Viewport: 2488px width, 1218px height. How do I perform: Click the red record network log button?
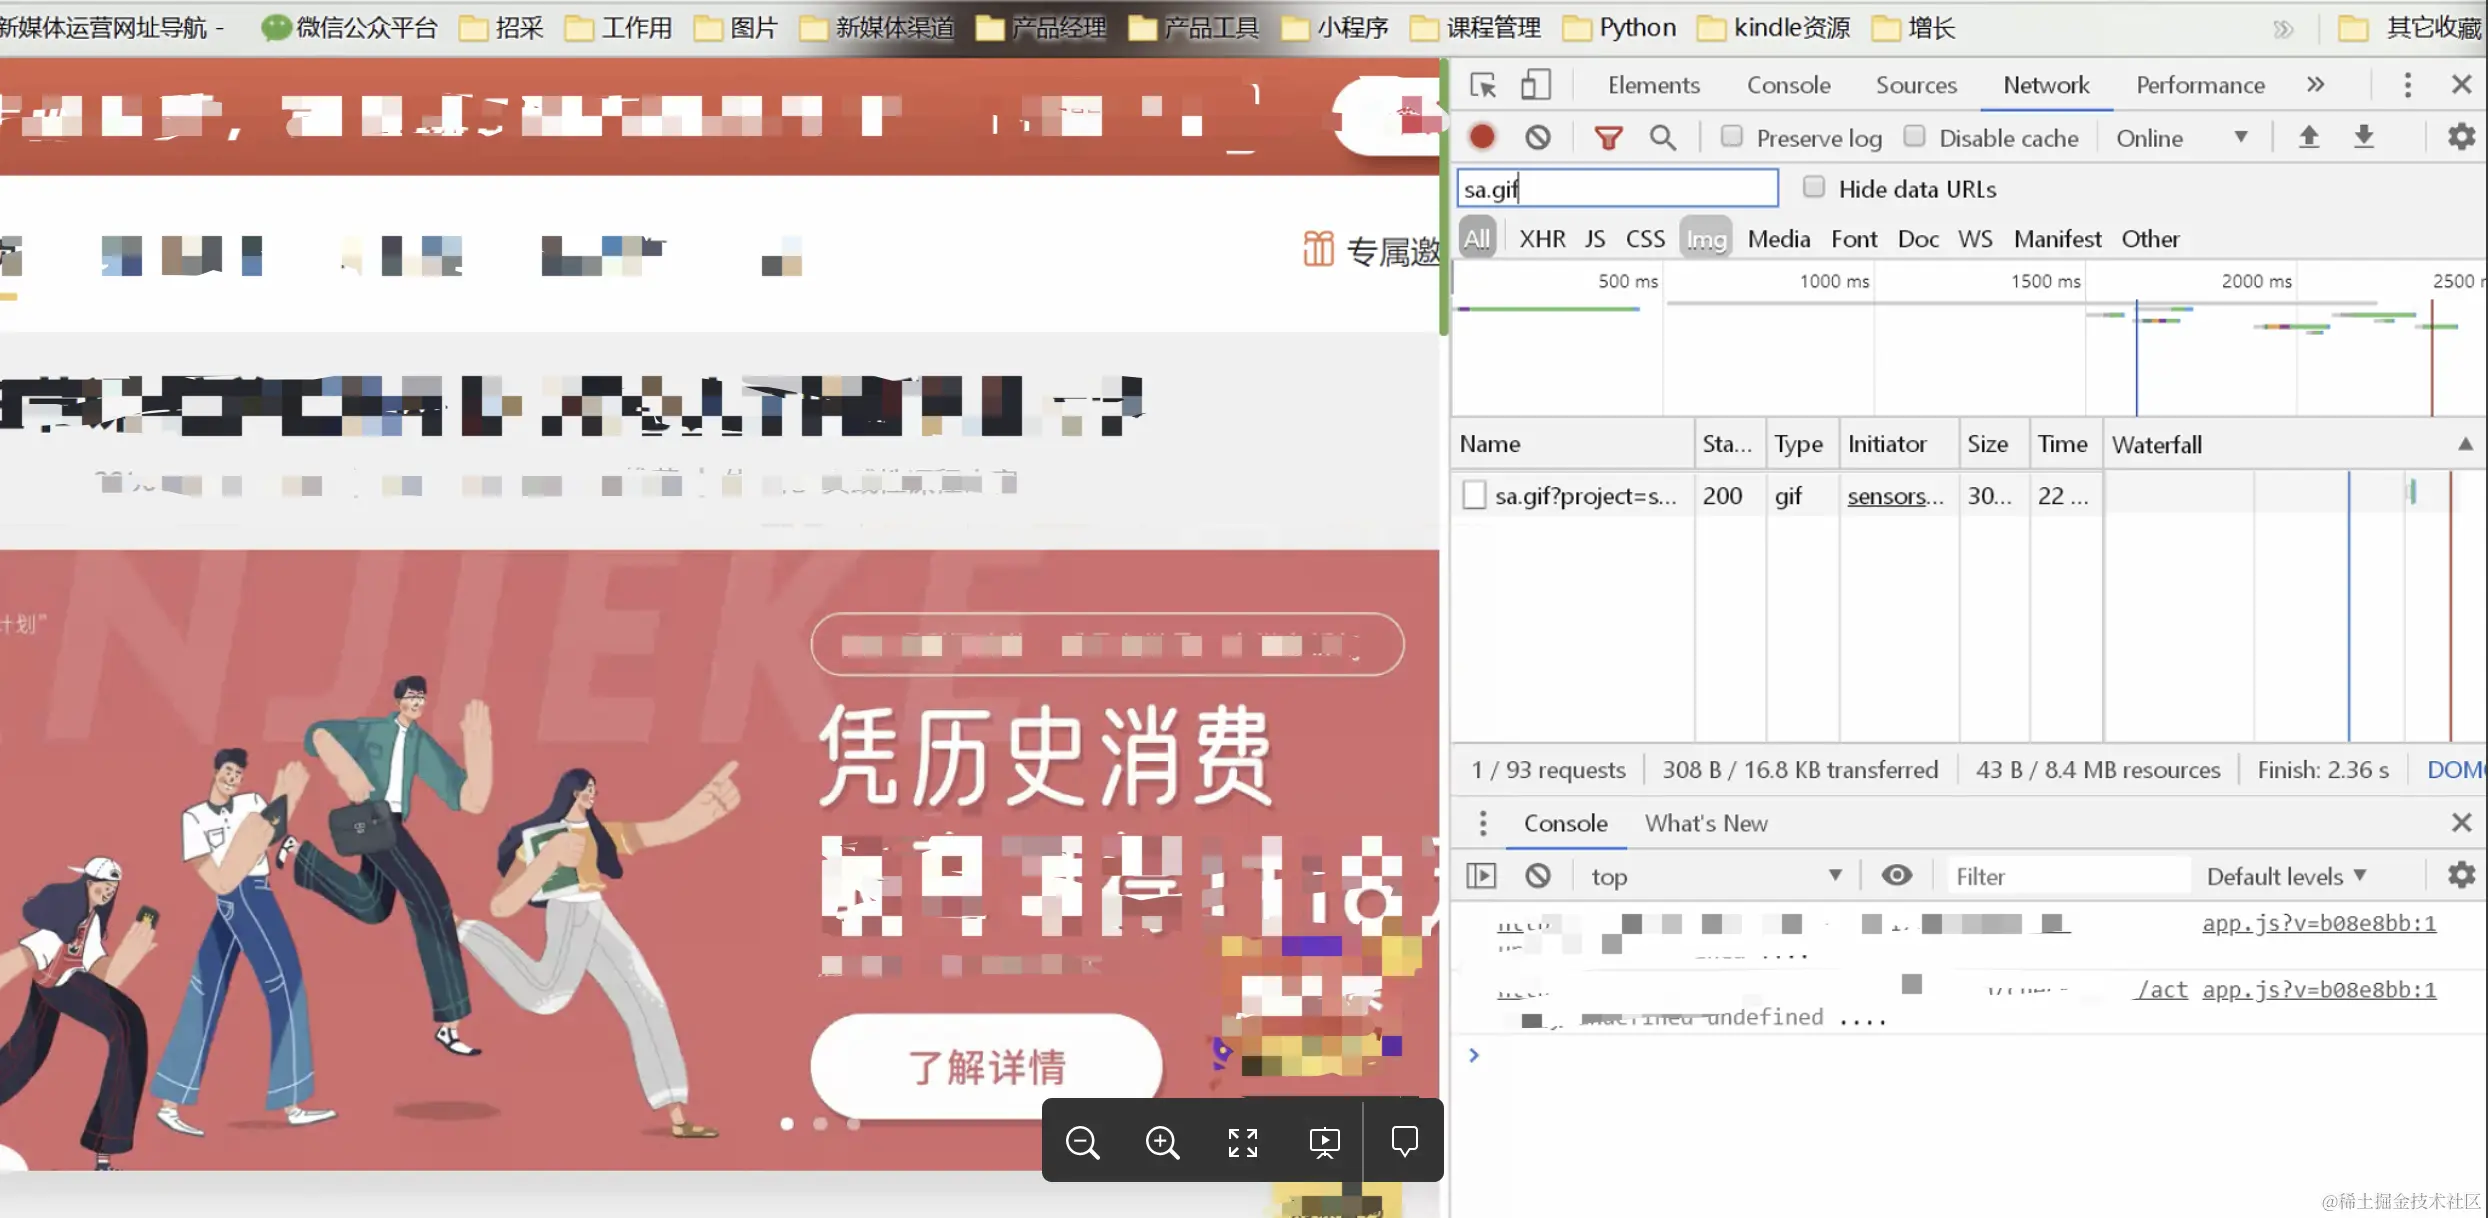pos(1482,137)
